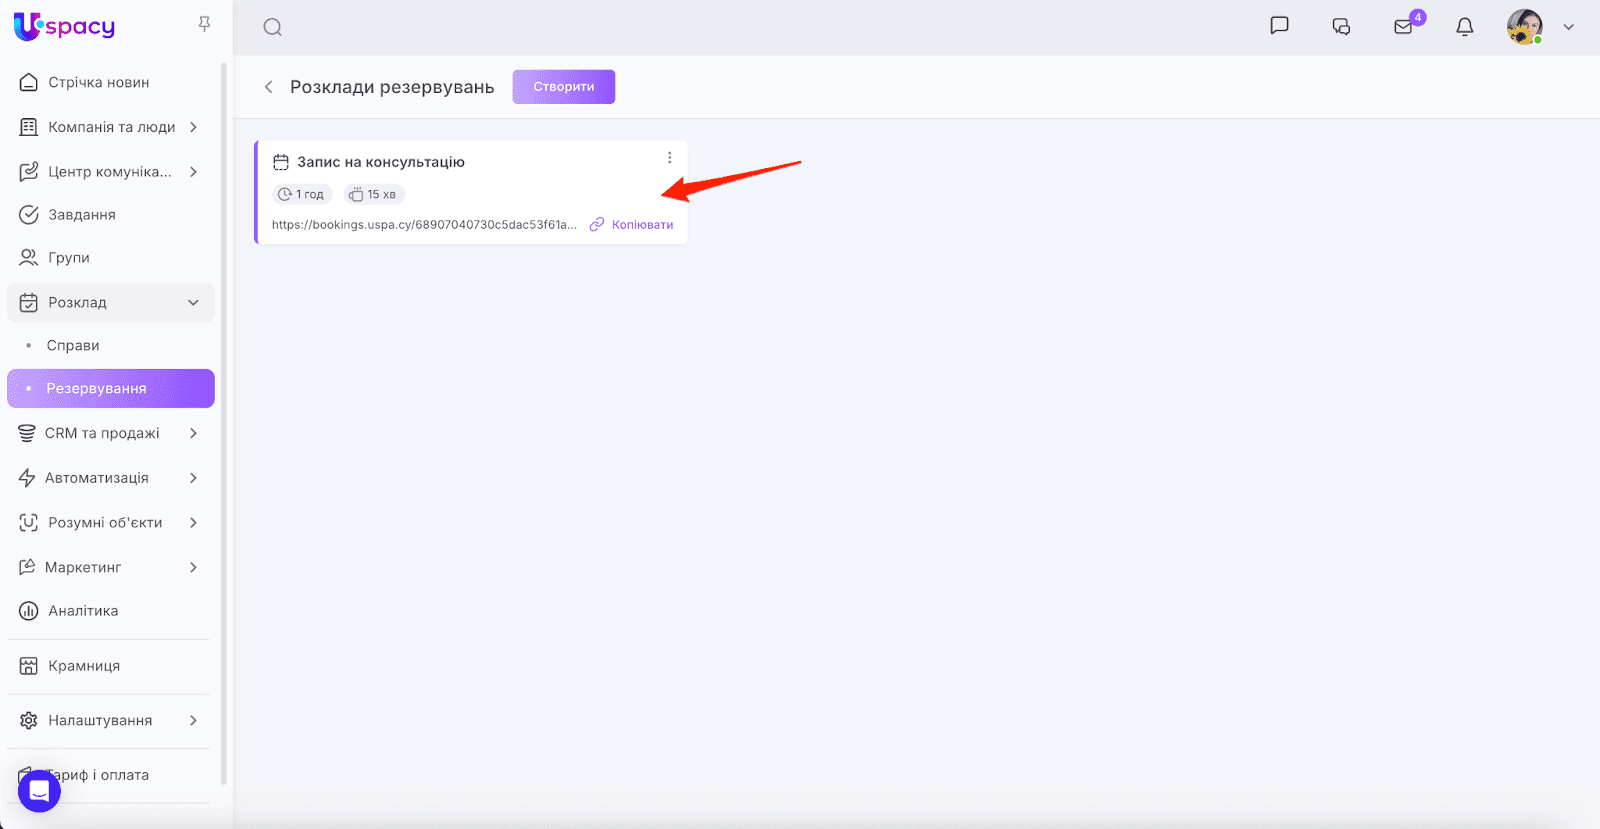Open the chat messages icon

1279,26
